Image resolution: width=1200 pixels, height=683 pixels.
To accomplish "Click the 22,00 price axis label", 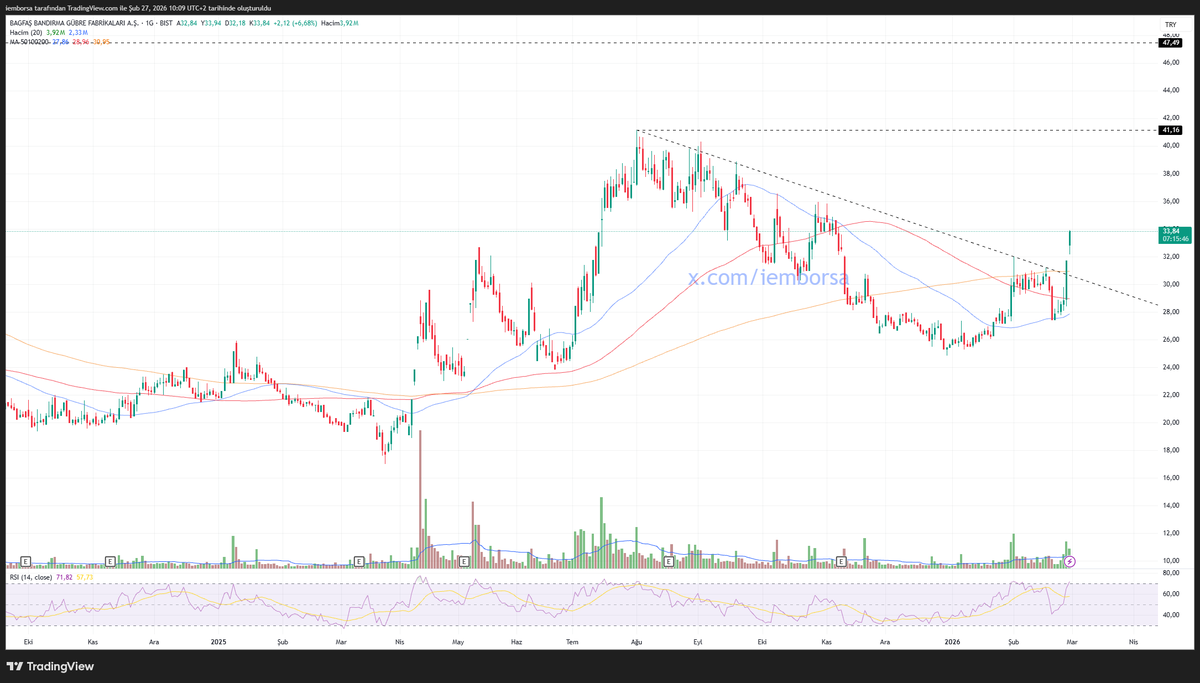I will point(1171,394).
